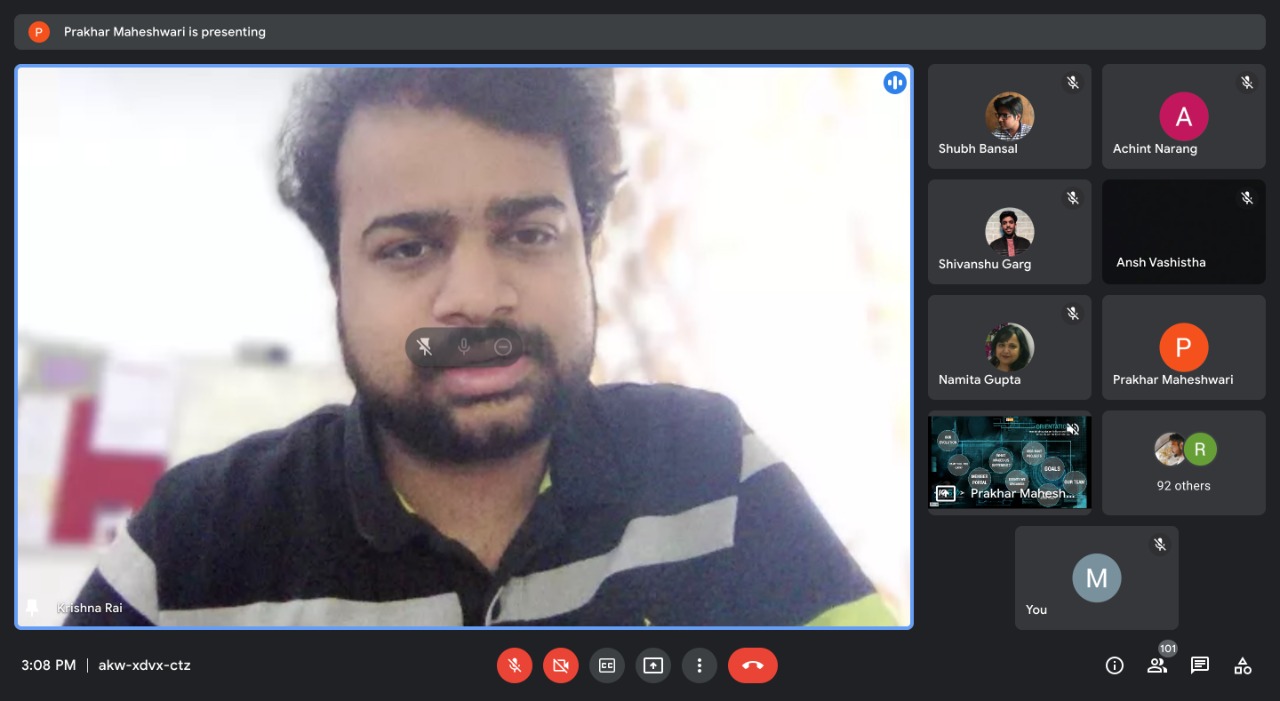Click the meeting code akw-xdvx-ctz
The image size is (1280, 701).
(x=144, y=665)
